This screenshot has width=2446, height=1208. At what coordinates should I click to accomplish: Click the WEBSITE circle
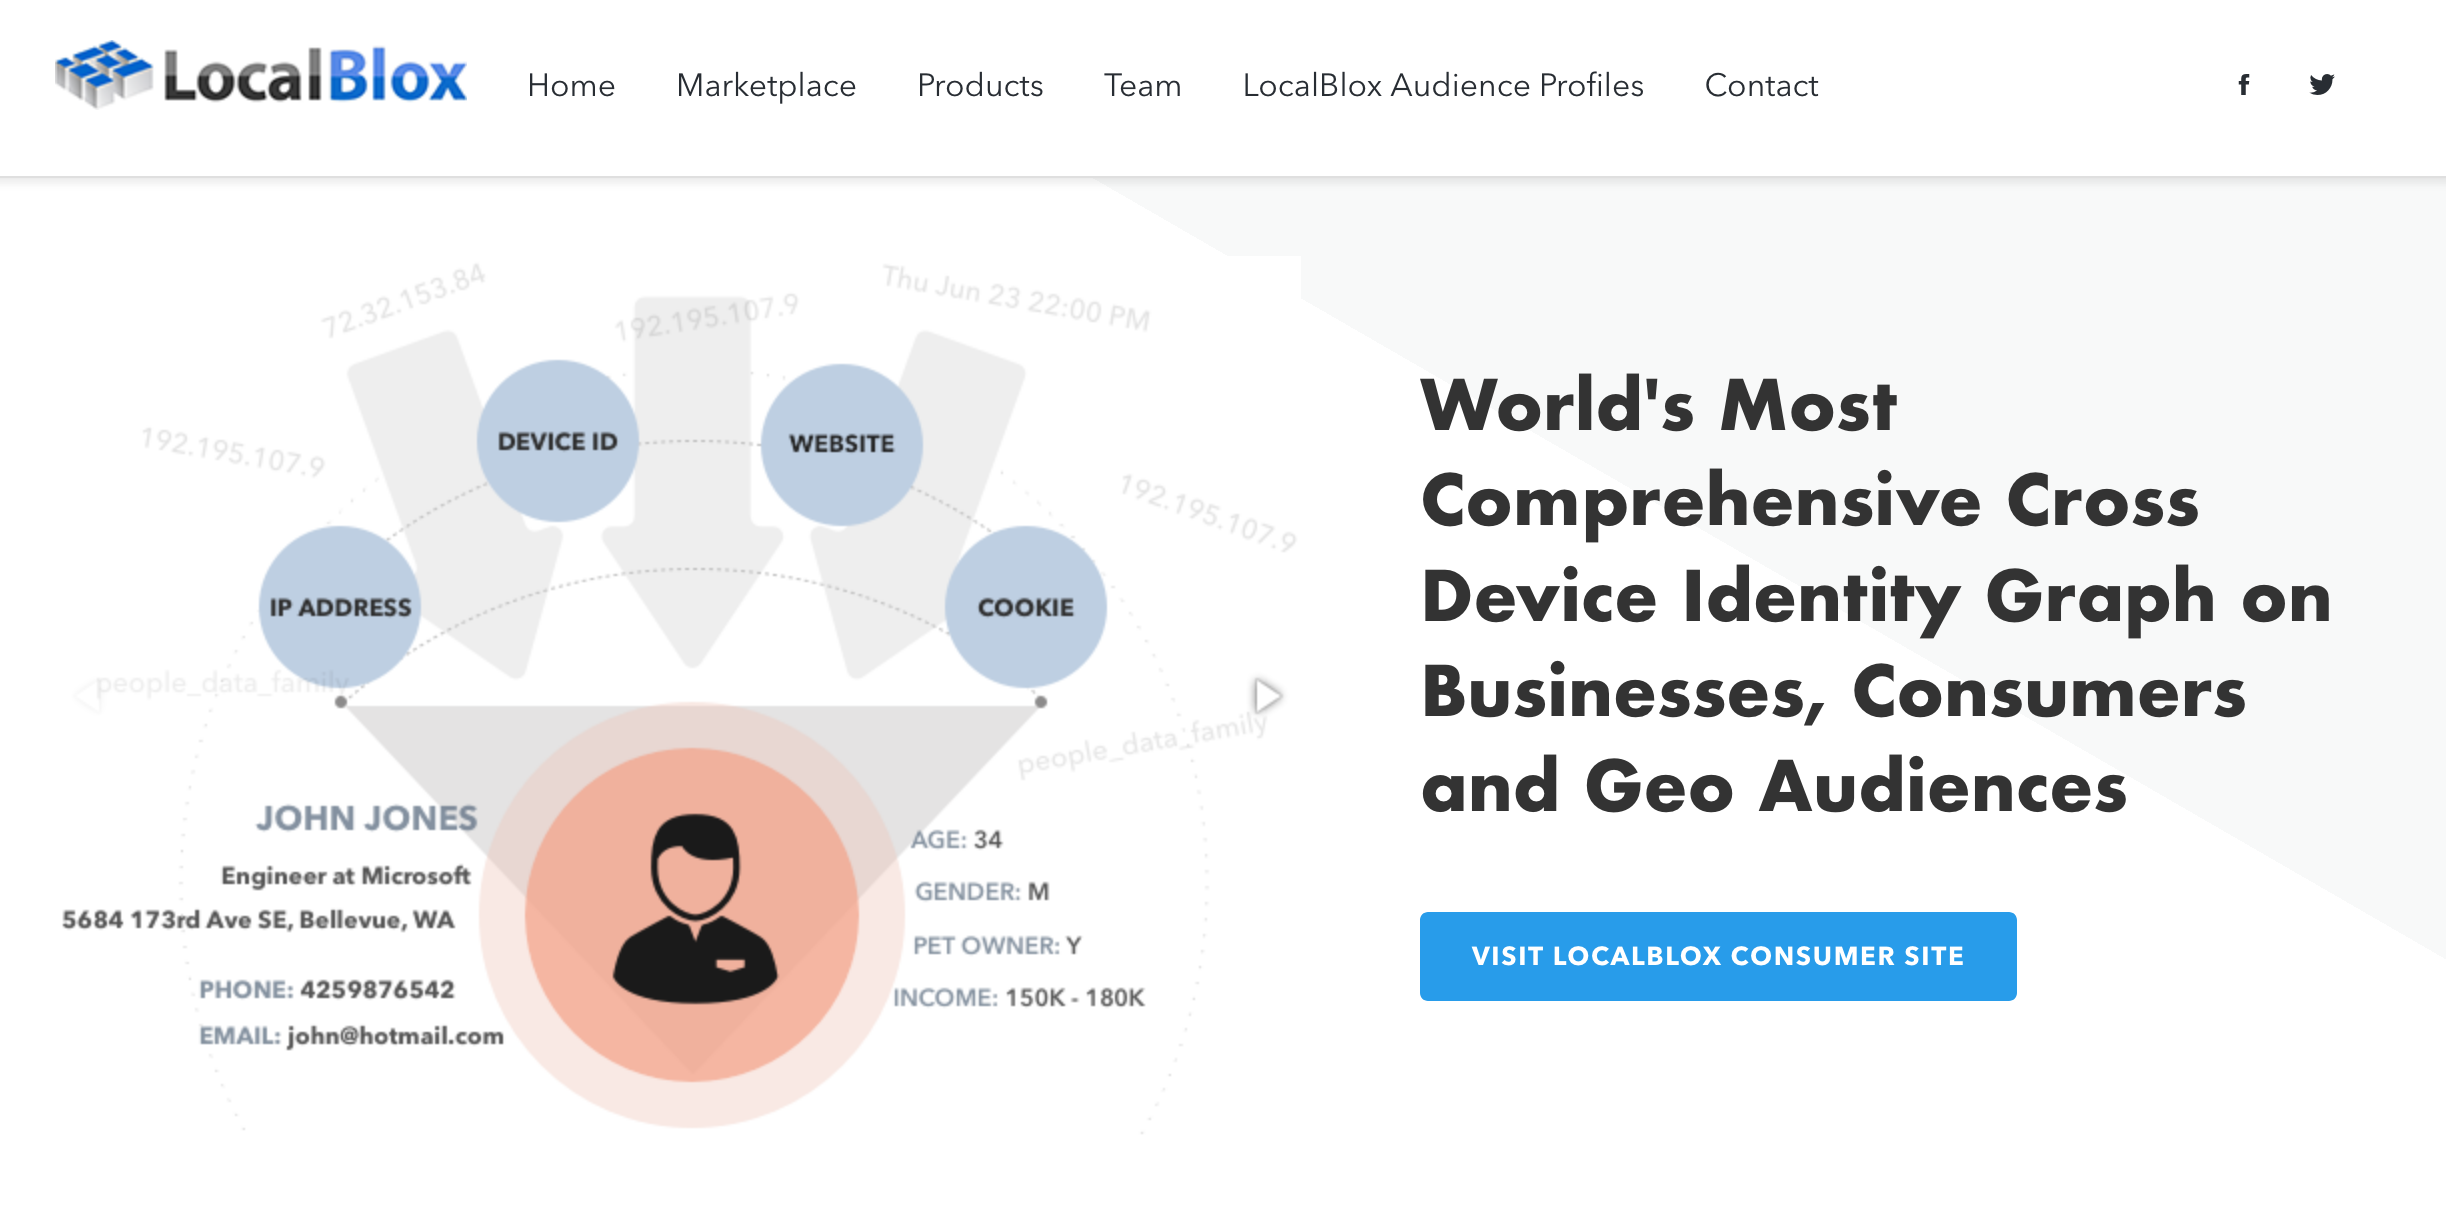click(841, 443)
